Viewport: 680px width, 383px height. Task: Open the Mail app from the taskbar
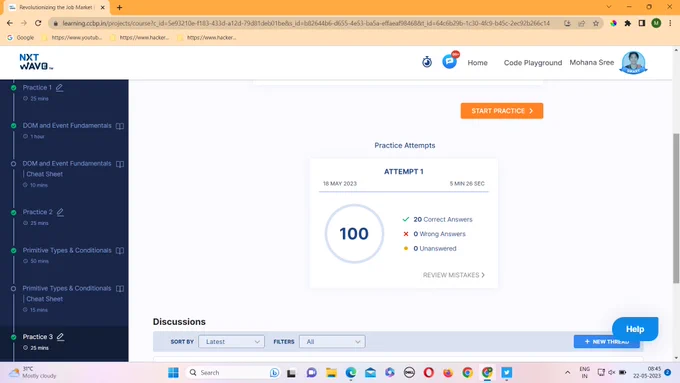(x=370, y=373)
